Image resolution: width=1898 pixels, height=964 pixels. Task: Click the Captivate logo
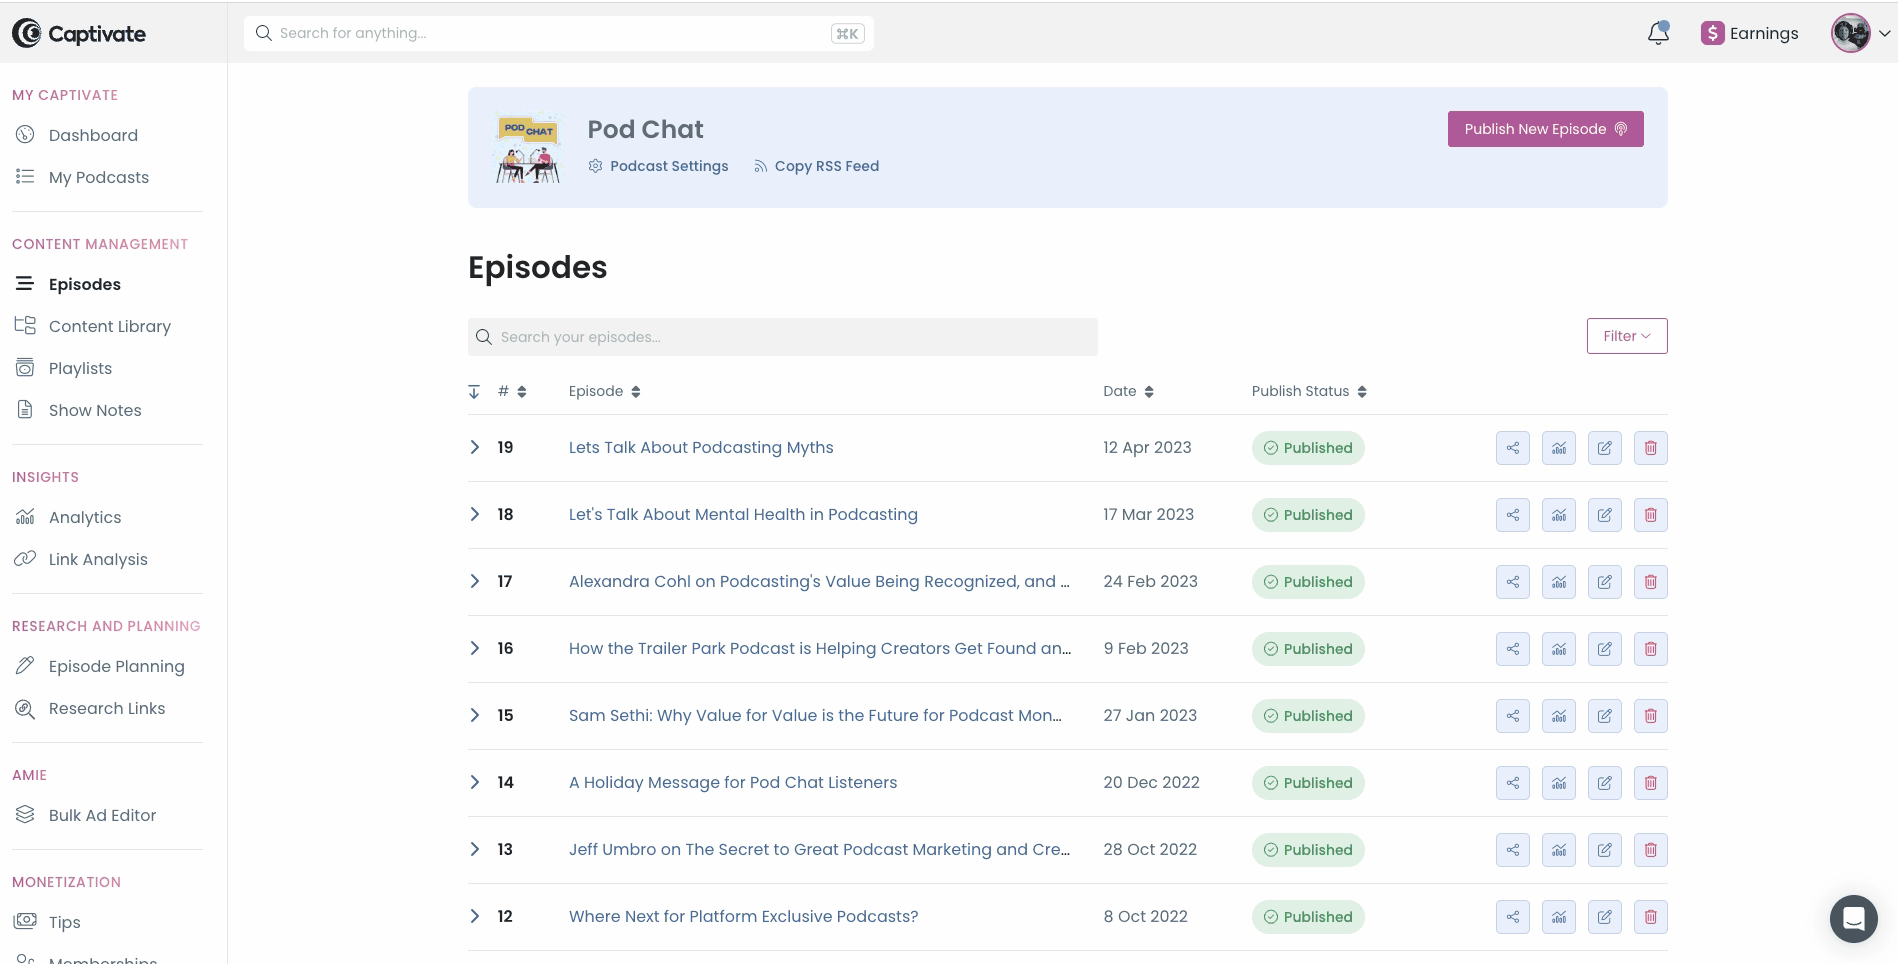[x=79, y=33]
